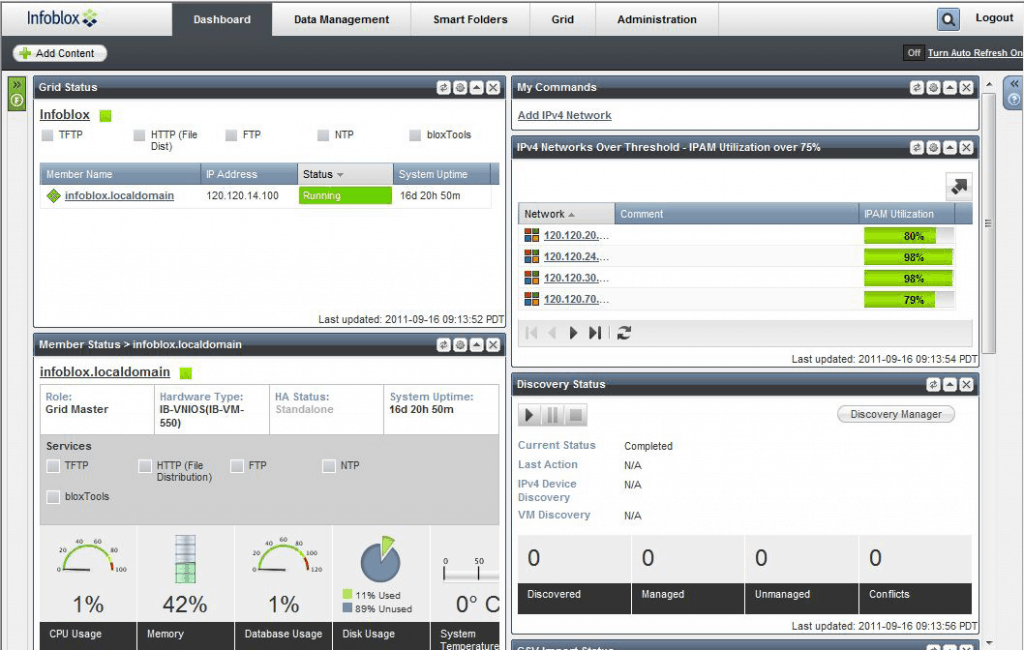This screenshot has width=1024, height=650.
Task: Check the bloxTools service in Member Status
Action: pos(52,497)
